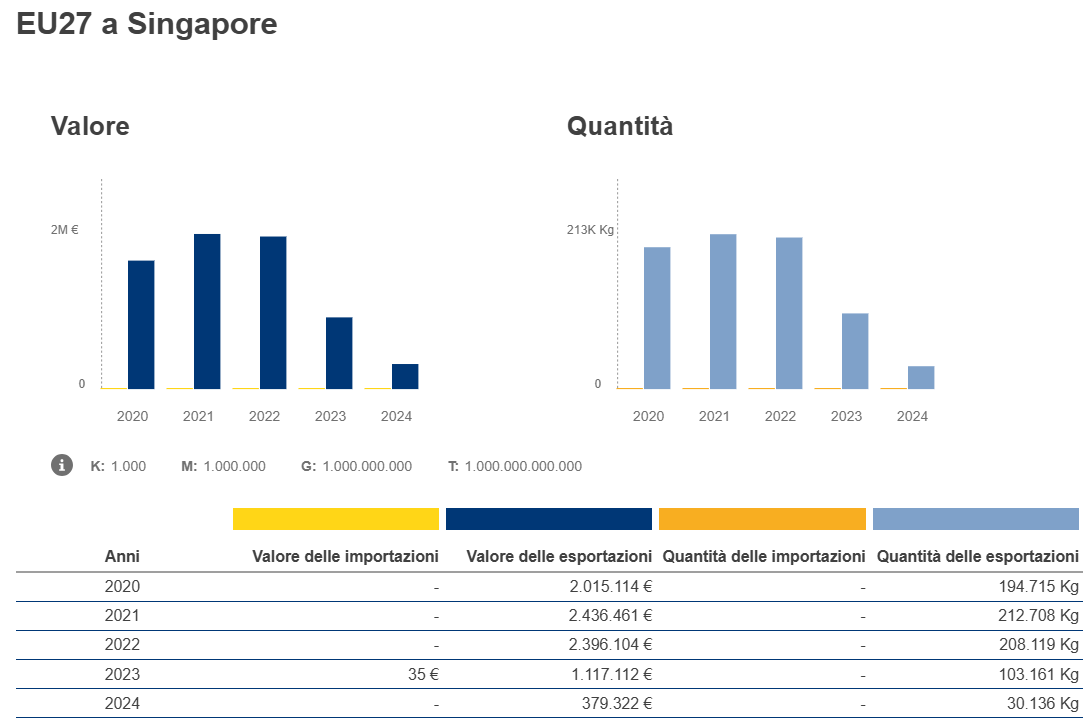Click the 2024 bar in Valore chart
Viewport: 1088px width, 723px height.
tap(405, 376)
